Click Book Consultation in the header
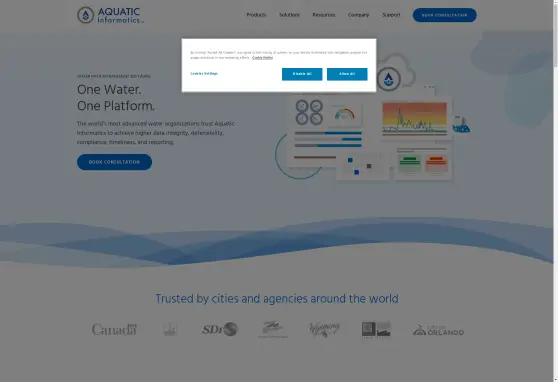Screen dimensions: 558x382 pyautogui.click(x=444, y=15)
